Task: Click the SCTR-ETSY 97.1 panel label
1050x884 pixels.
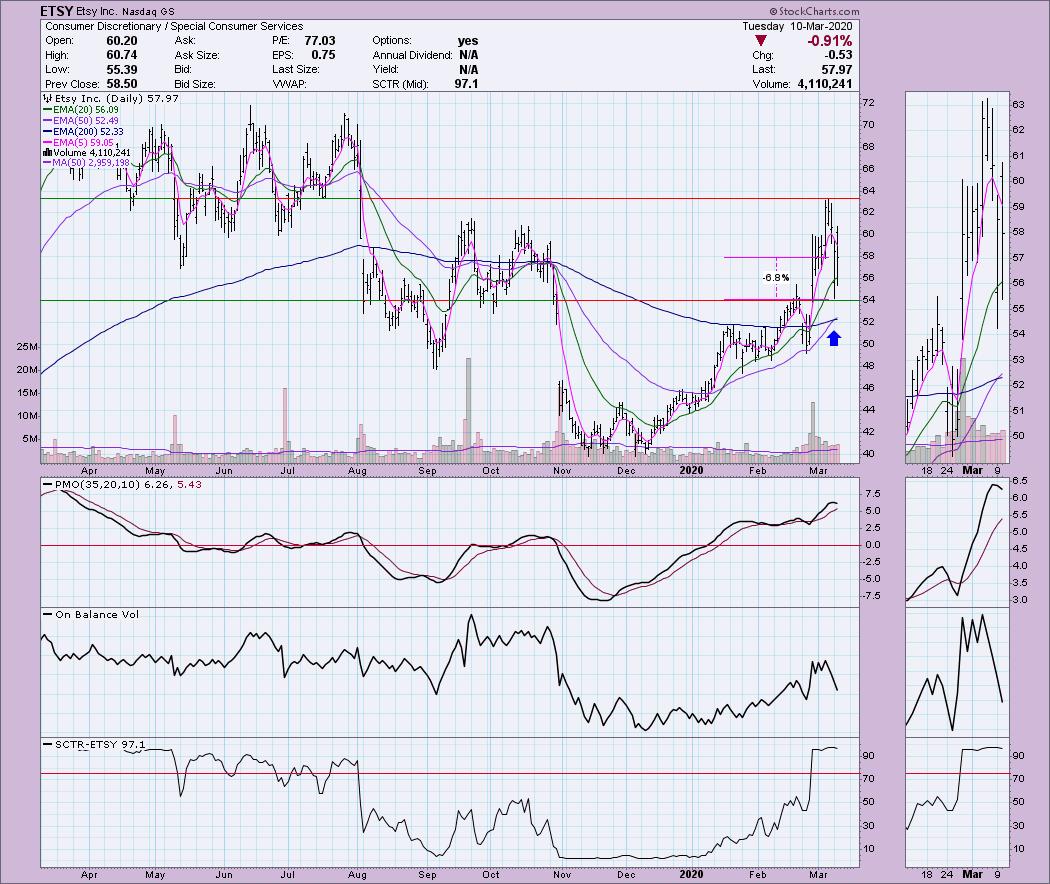Action: coord(94,745)
